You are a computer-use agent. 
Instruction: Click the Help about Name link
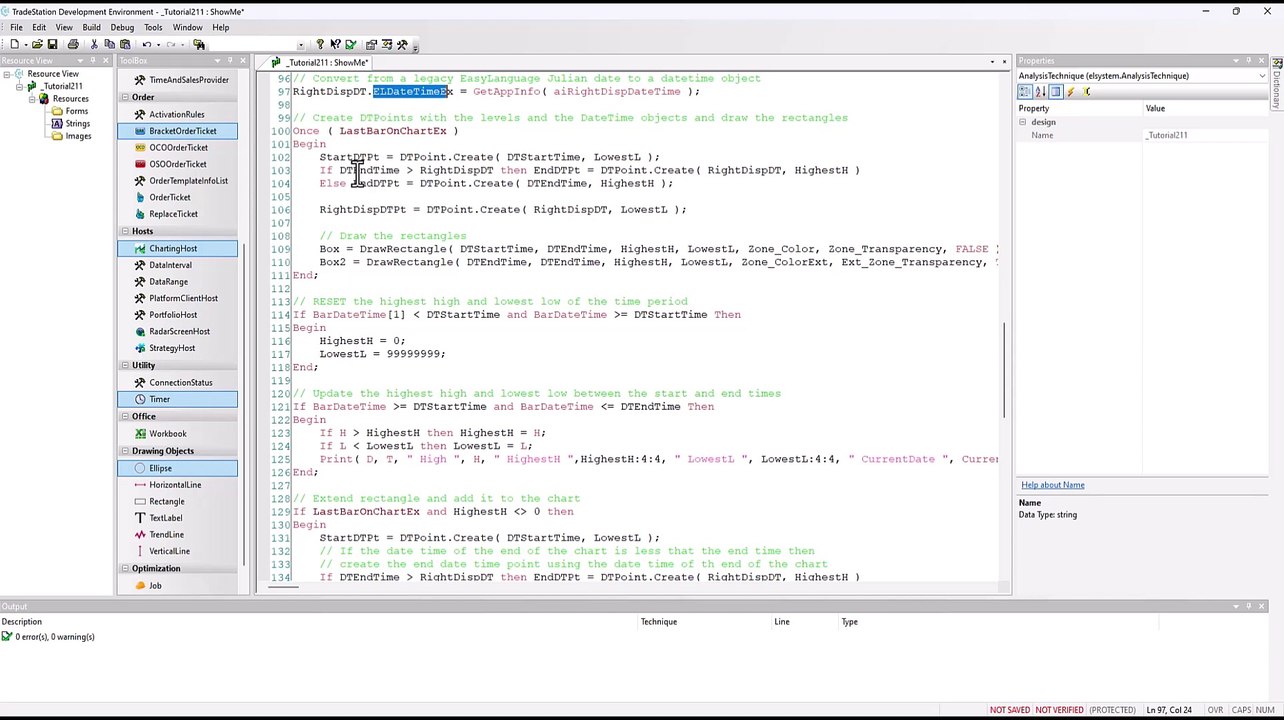[x=1052, y=485]
